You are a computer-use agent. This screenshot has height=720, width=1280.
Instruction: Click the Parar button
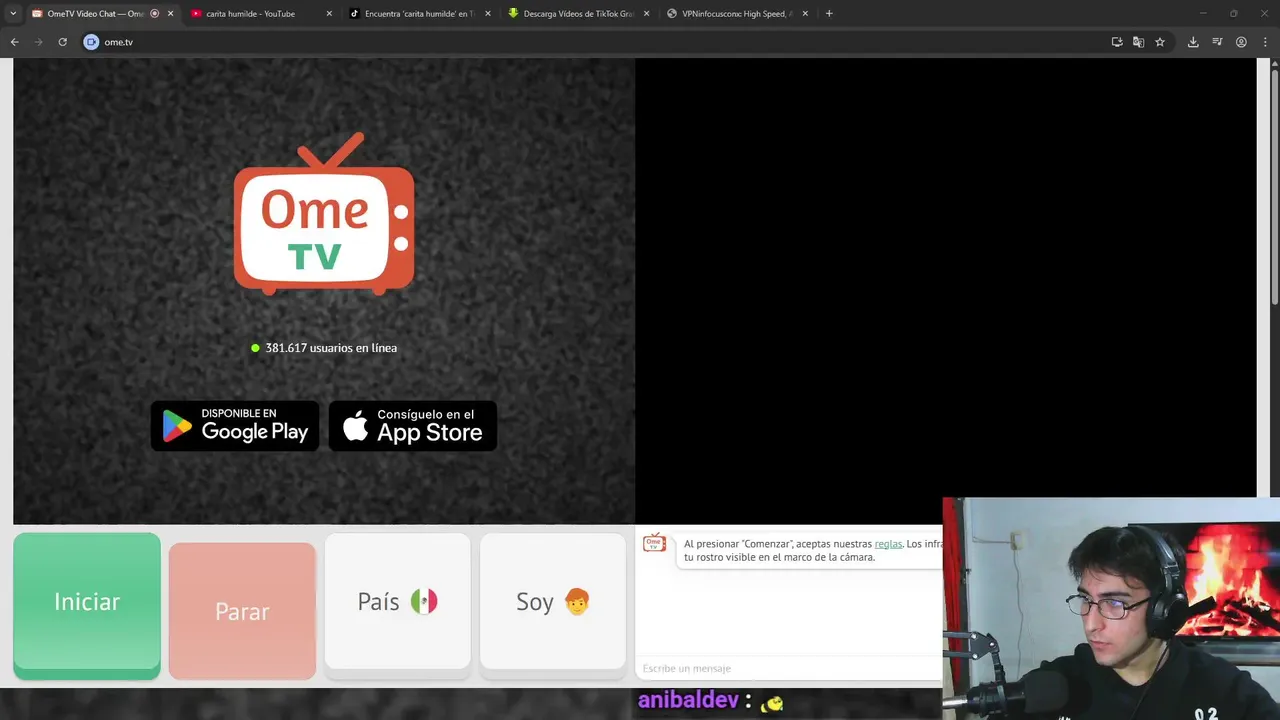(x=242, y=611)
